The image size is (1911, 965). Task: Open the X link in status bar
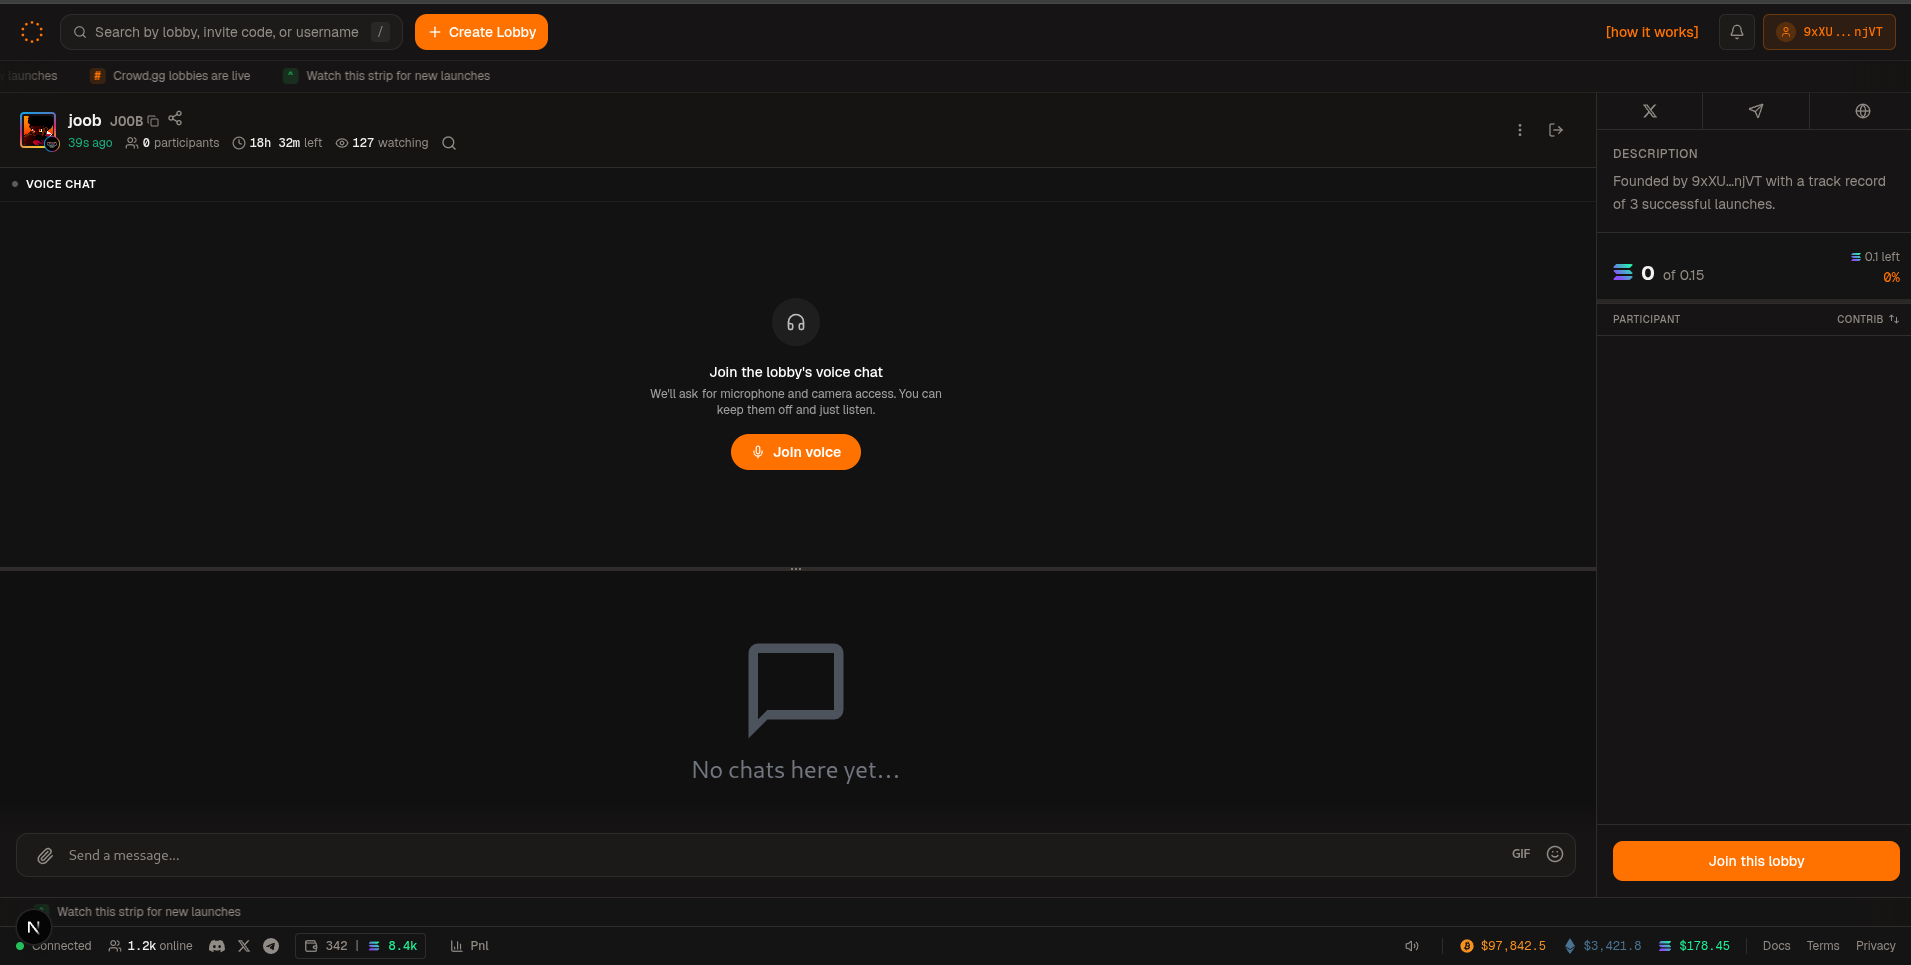coord(244,946)
